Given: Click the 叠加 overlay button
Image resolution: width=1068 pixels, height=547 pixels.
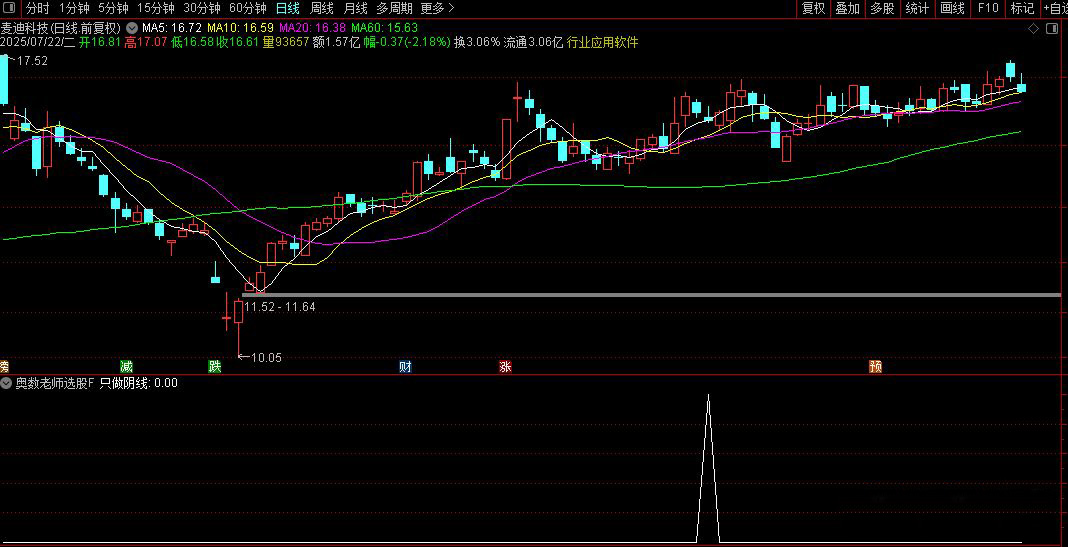Looking at the screenshot, I should (847, 8).
